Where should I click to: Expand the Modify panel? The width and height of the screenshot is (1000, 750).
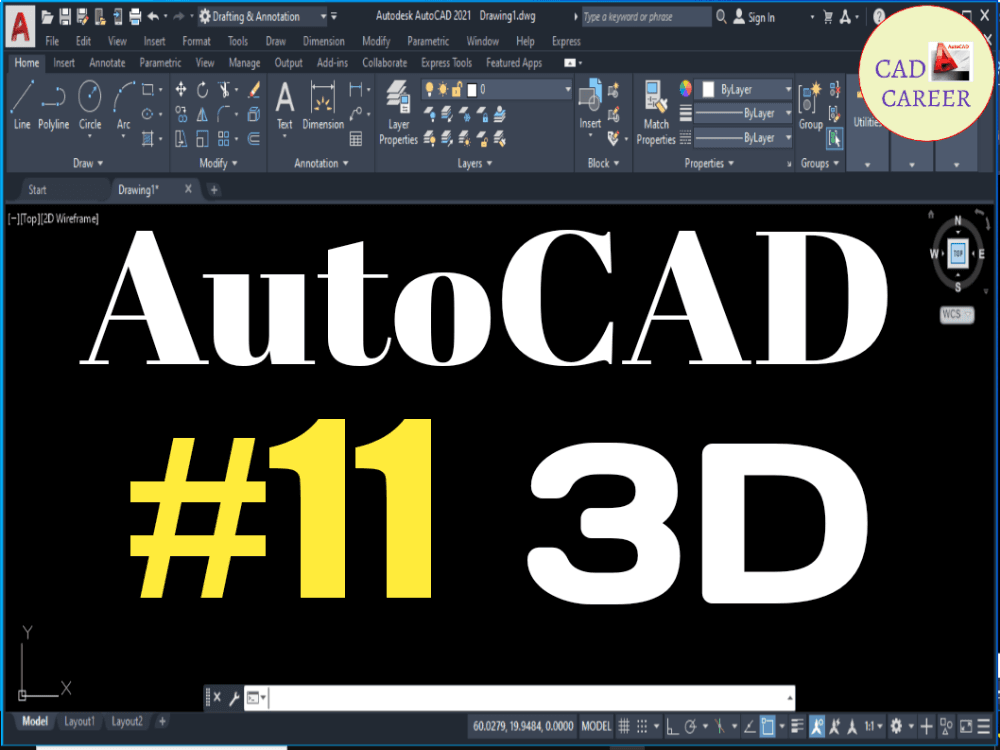218,163
